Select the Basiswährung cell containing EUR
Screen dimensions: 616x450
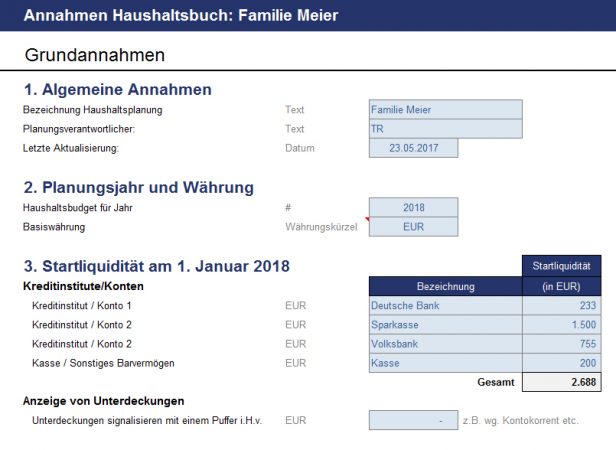[x=413, y=227]
